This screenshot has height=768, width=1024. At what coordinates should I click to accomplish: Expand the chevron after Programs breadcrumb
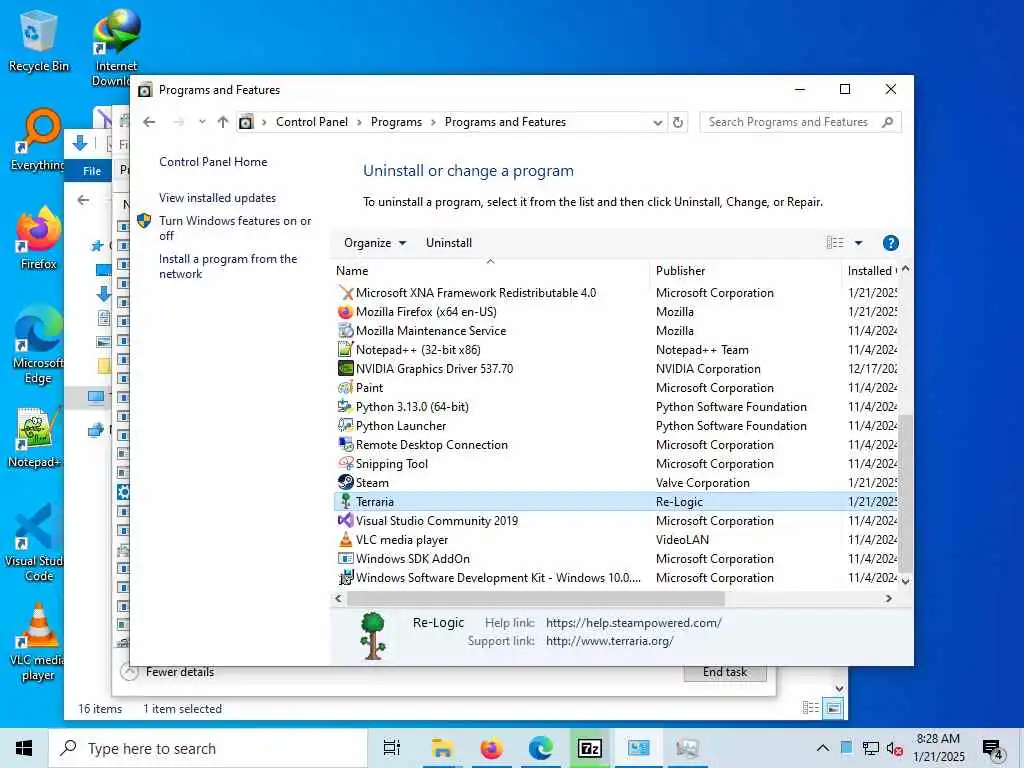click(x=433, y=122)
